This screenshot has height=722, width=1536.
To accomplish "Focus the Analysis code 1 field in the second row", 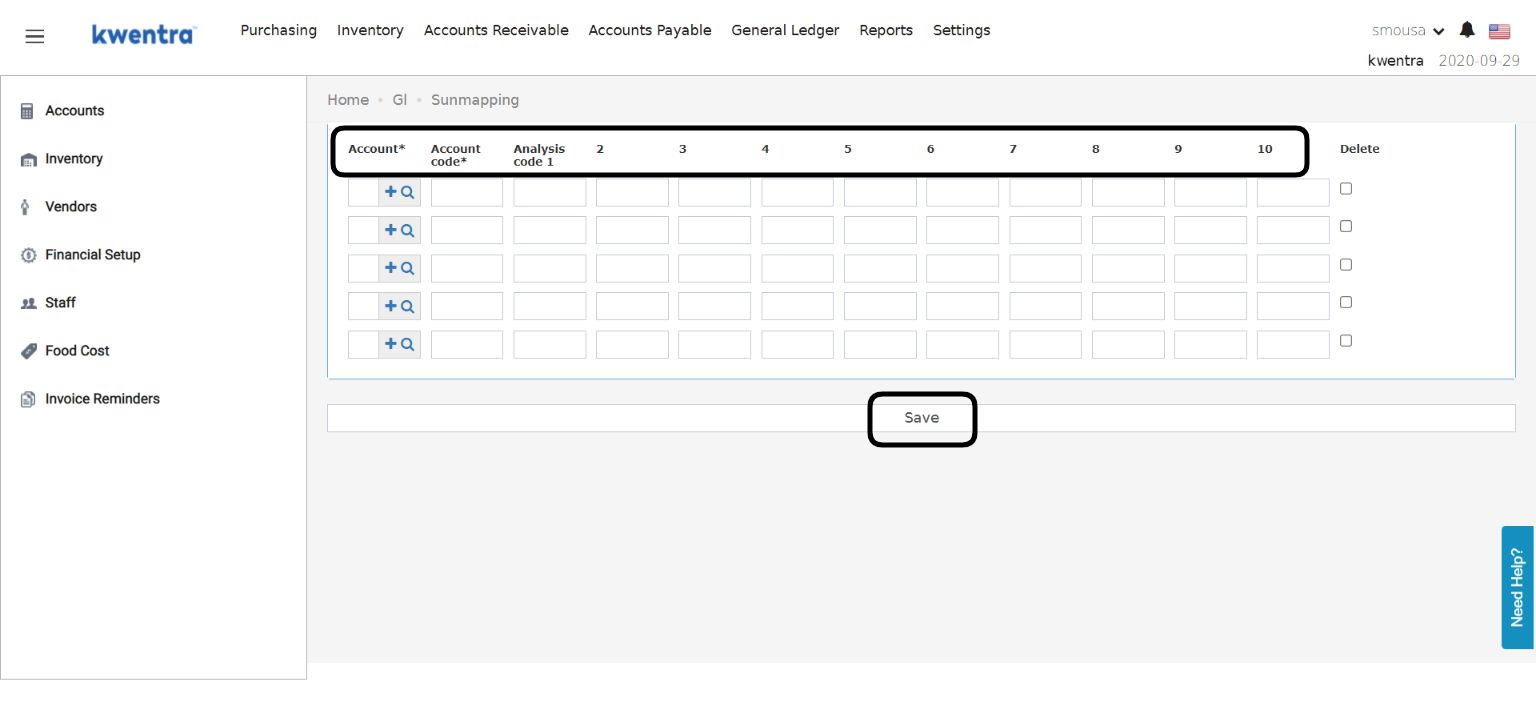I will tap(550, 230).
